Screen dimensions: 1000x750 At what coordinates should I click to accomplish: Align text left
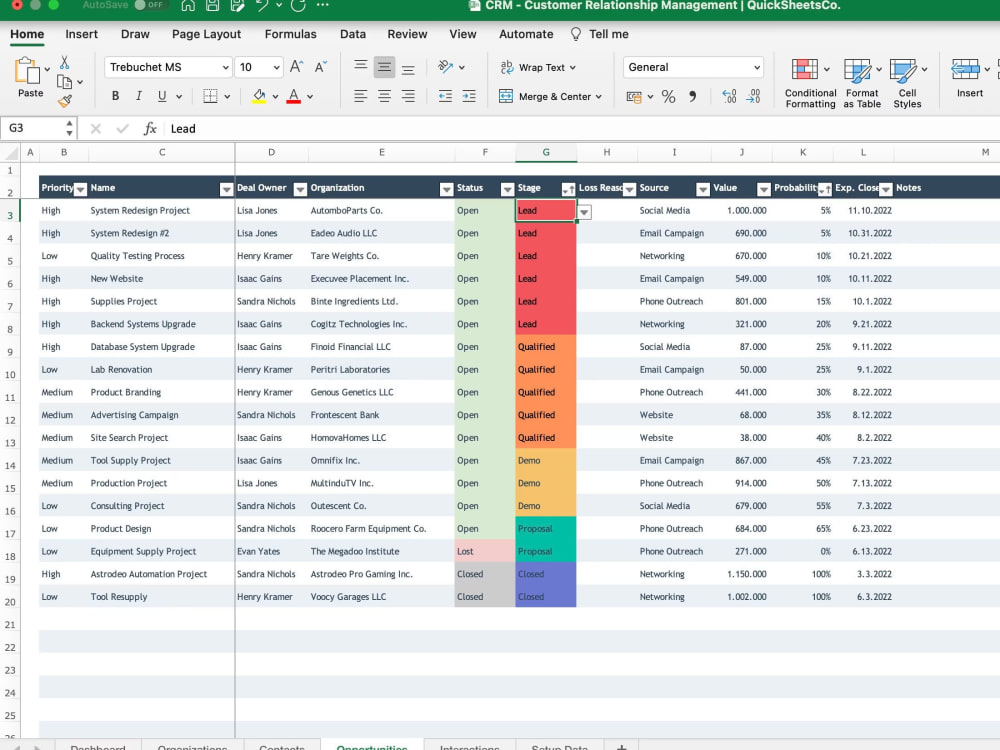click(x=360, y=96)
